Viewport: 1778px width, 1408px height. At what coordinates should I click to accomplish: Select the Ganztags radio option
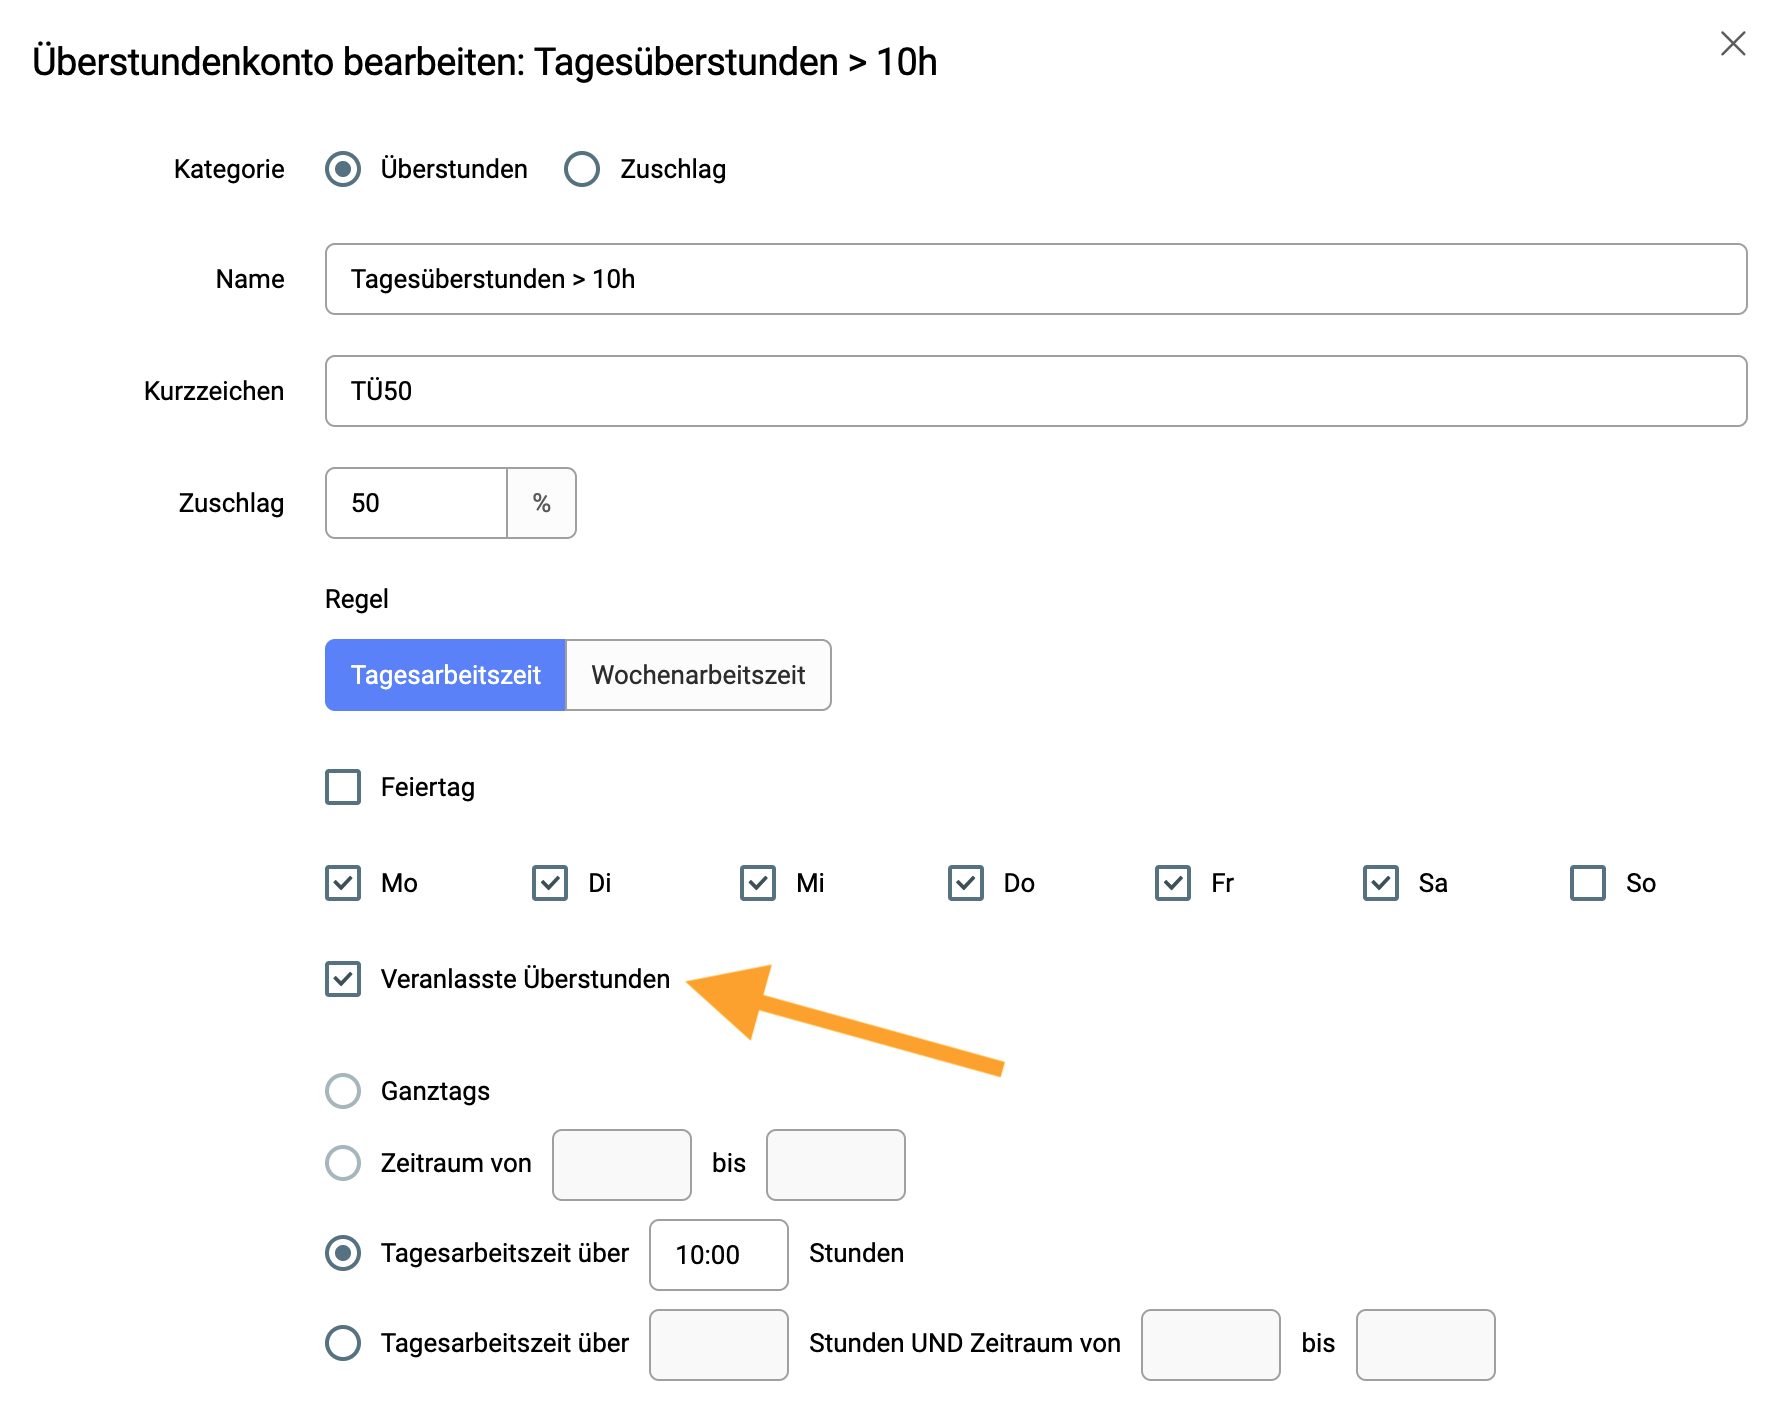343,1091
